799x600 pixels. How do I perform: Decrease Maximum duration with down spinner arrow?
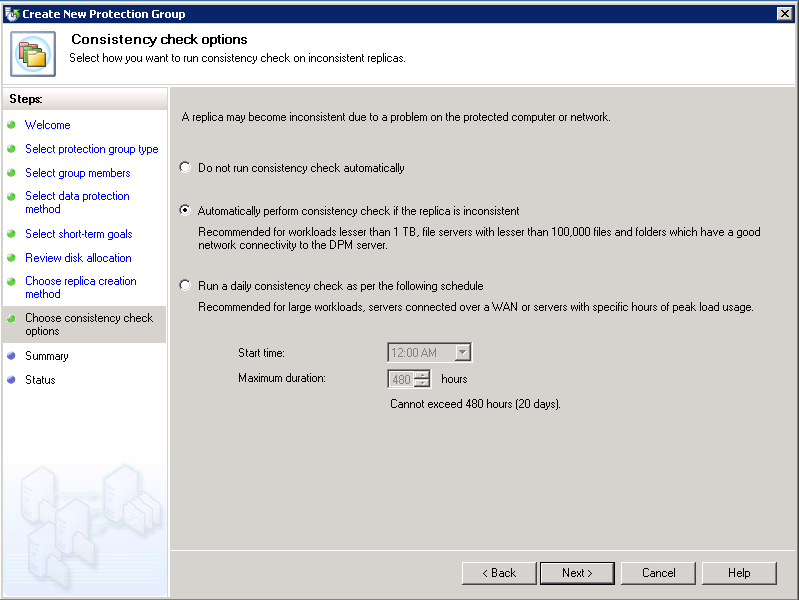(422, 383)
